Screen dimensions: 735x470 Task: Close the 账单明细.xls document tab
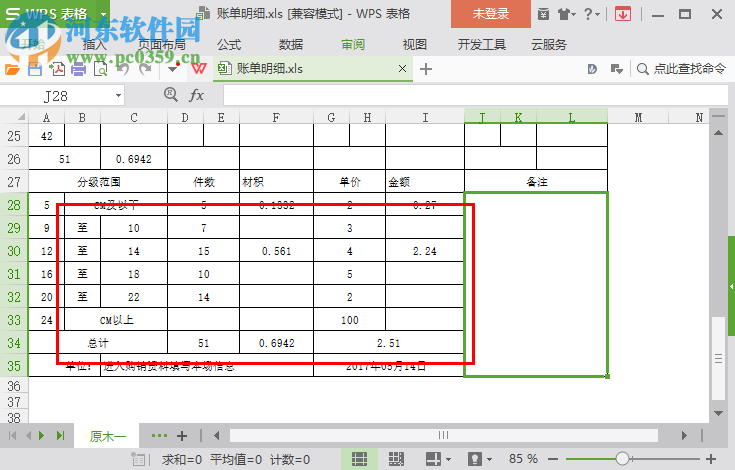tap(402, 68)
